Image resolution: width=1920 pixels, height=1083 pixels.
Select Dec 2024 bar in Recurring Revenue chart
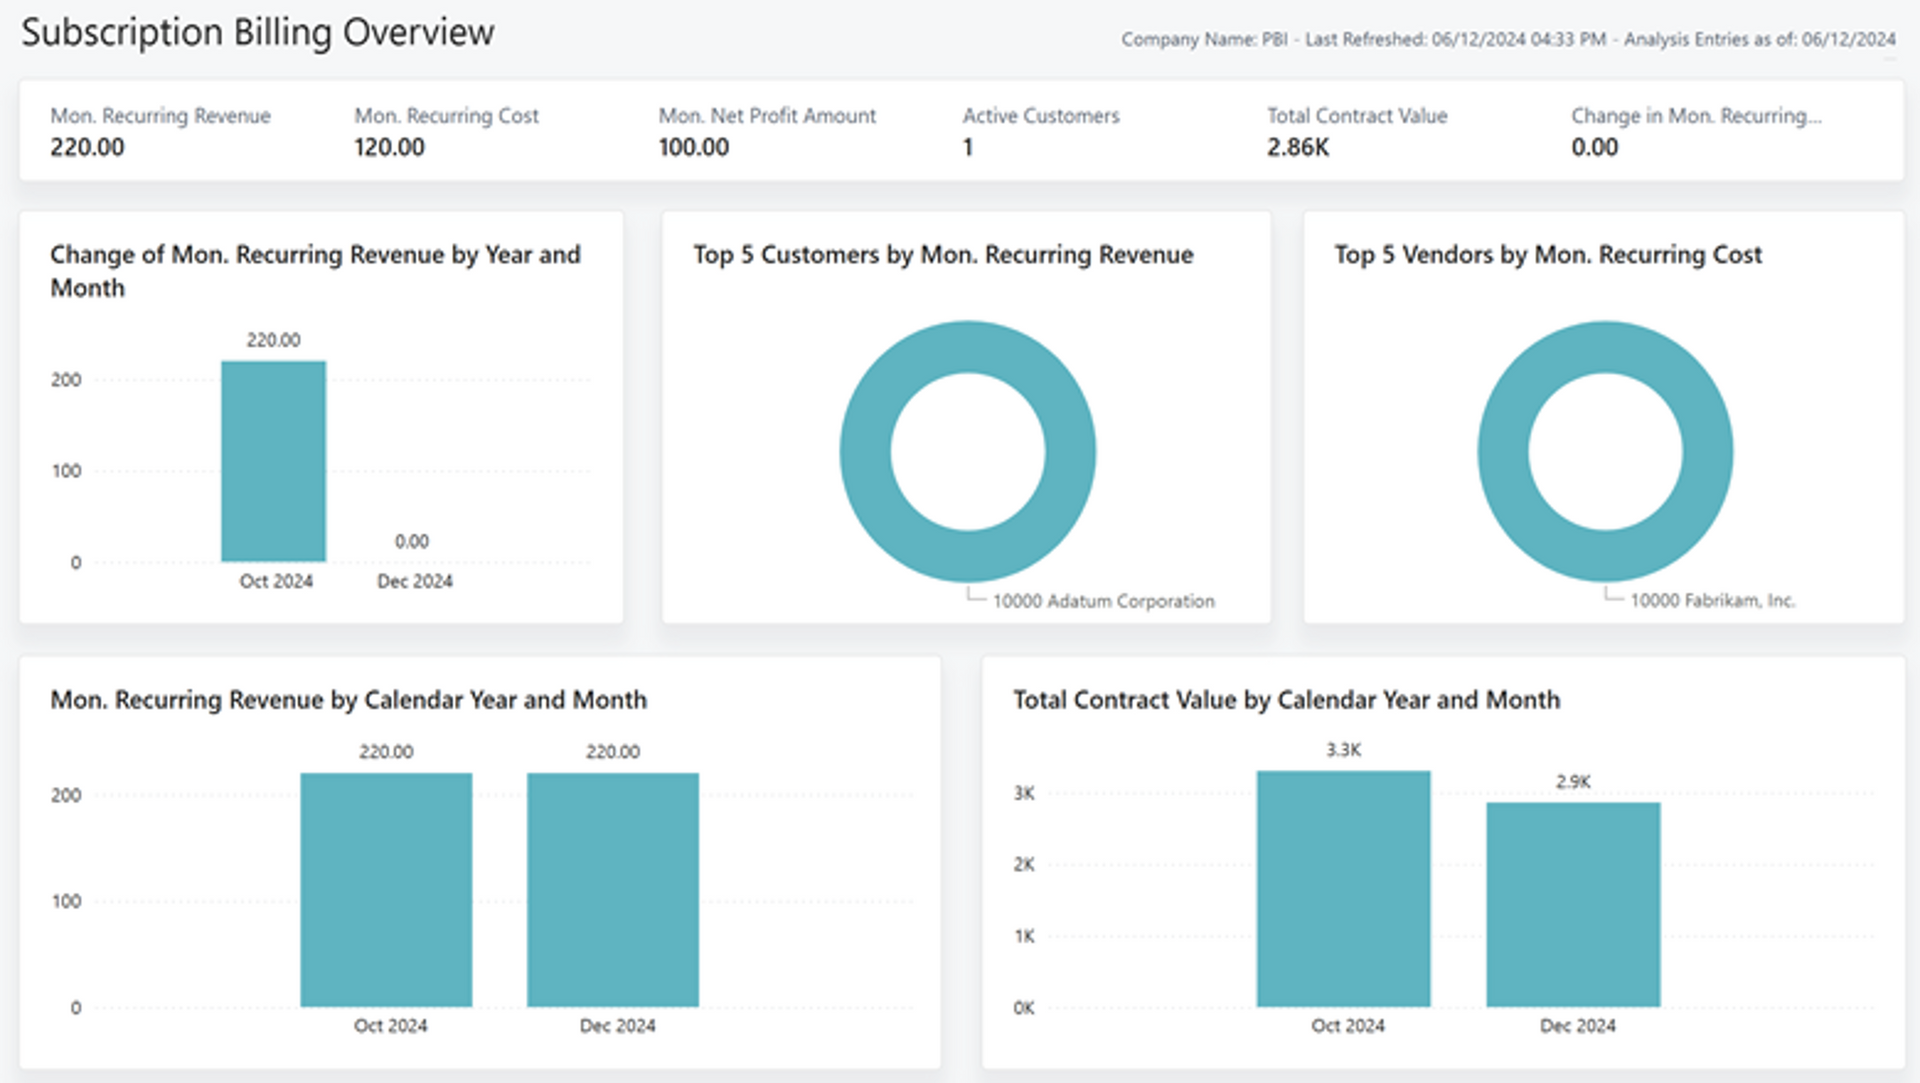tap(613, 889)
